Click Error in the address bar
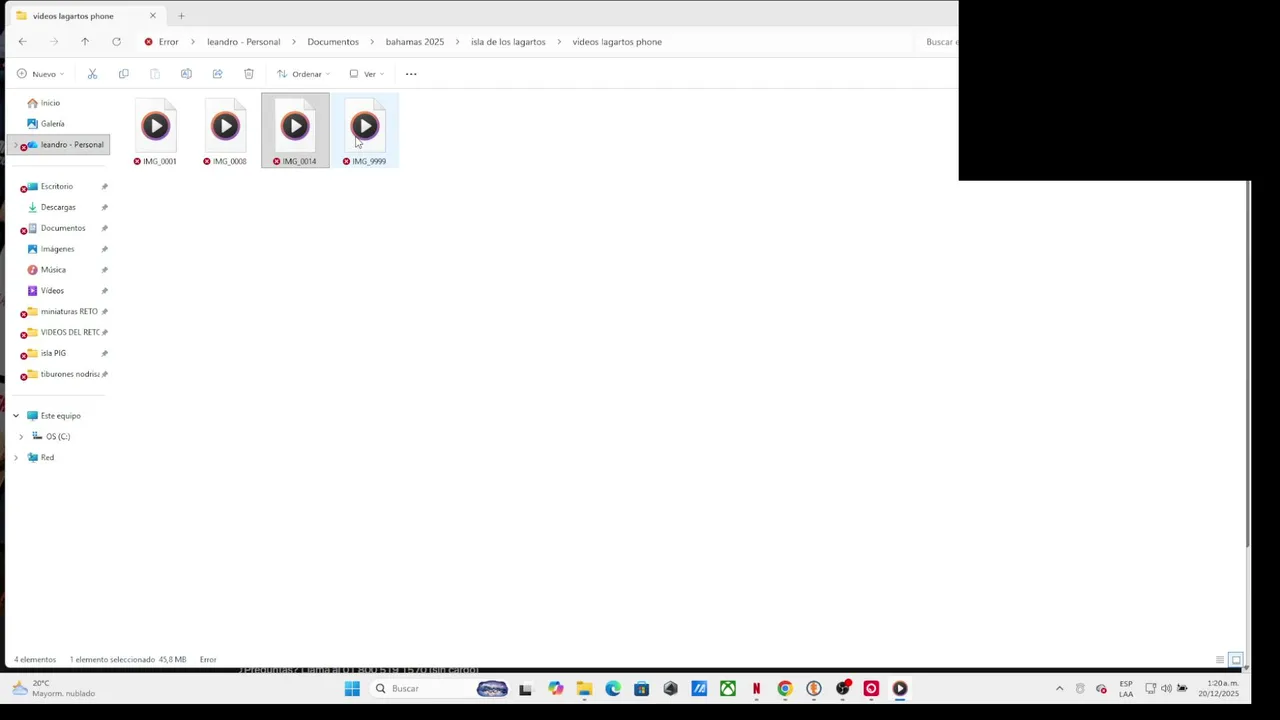 click(168, 42)
